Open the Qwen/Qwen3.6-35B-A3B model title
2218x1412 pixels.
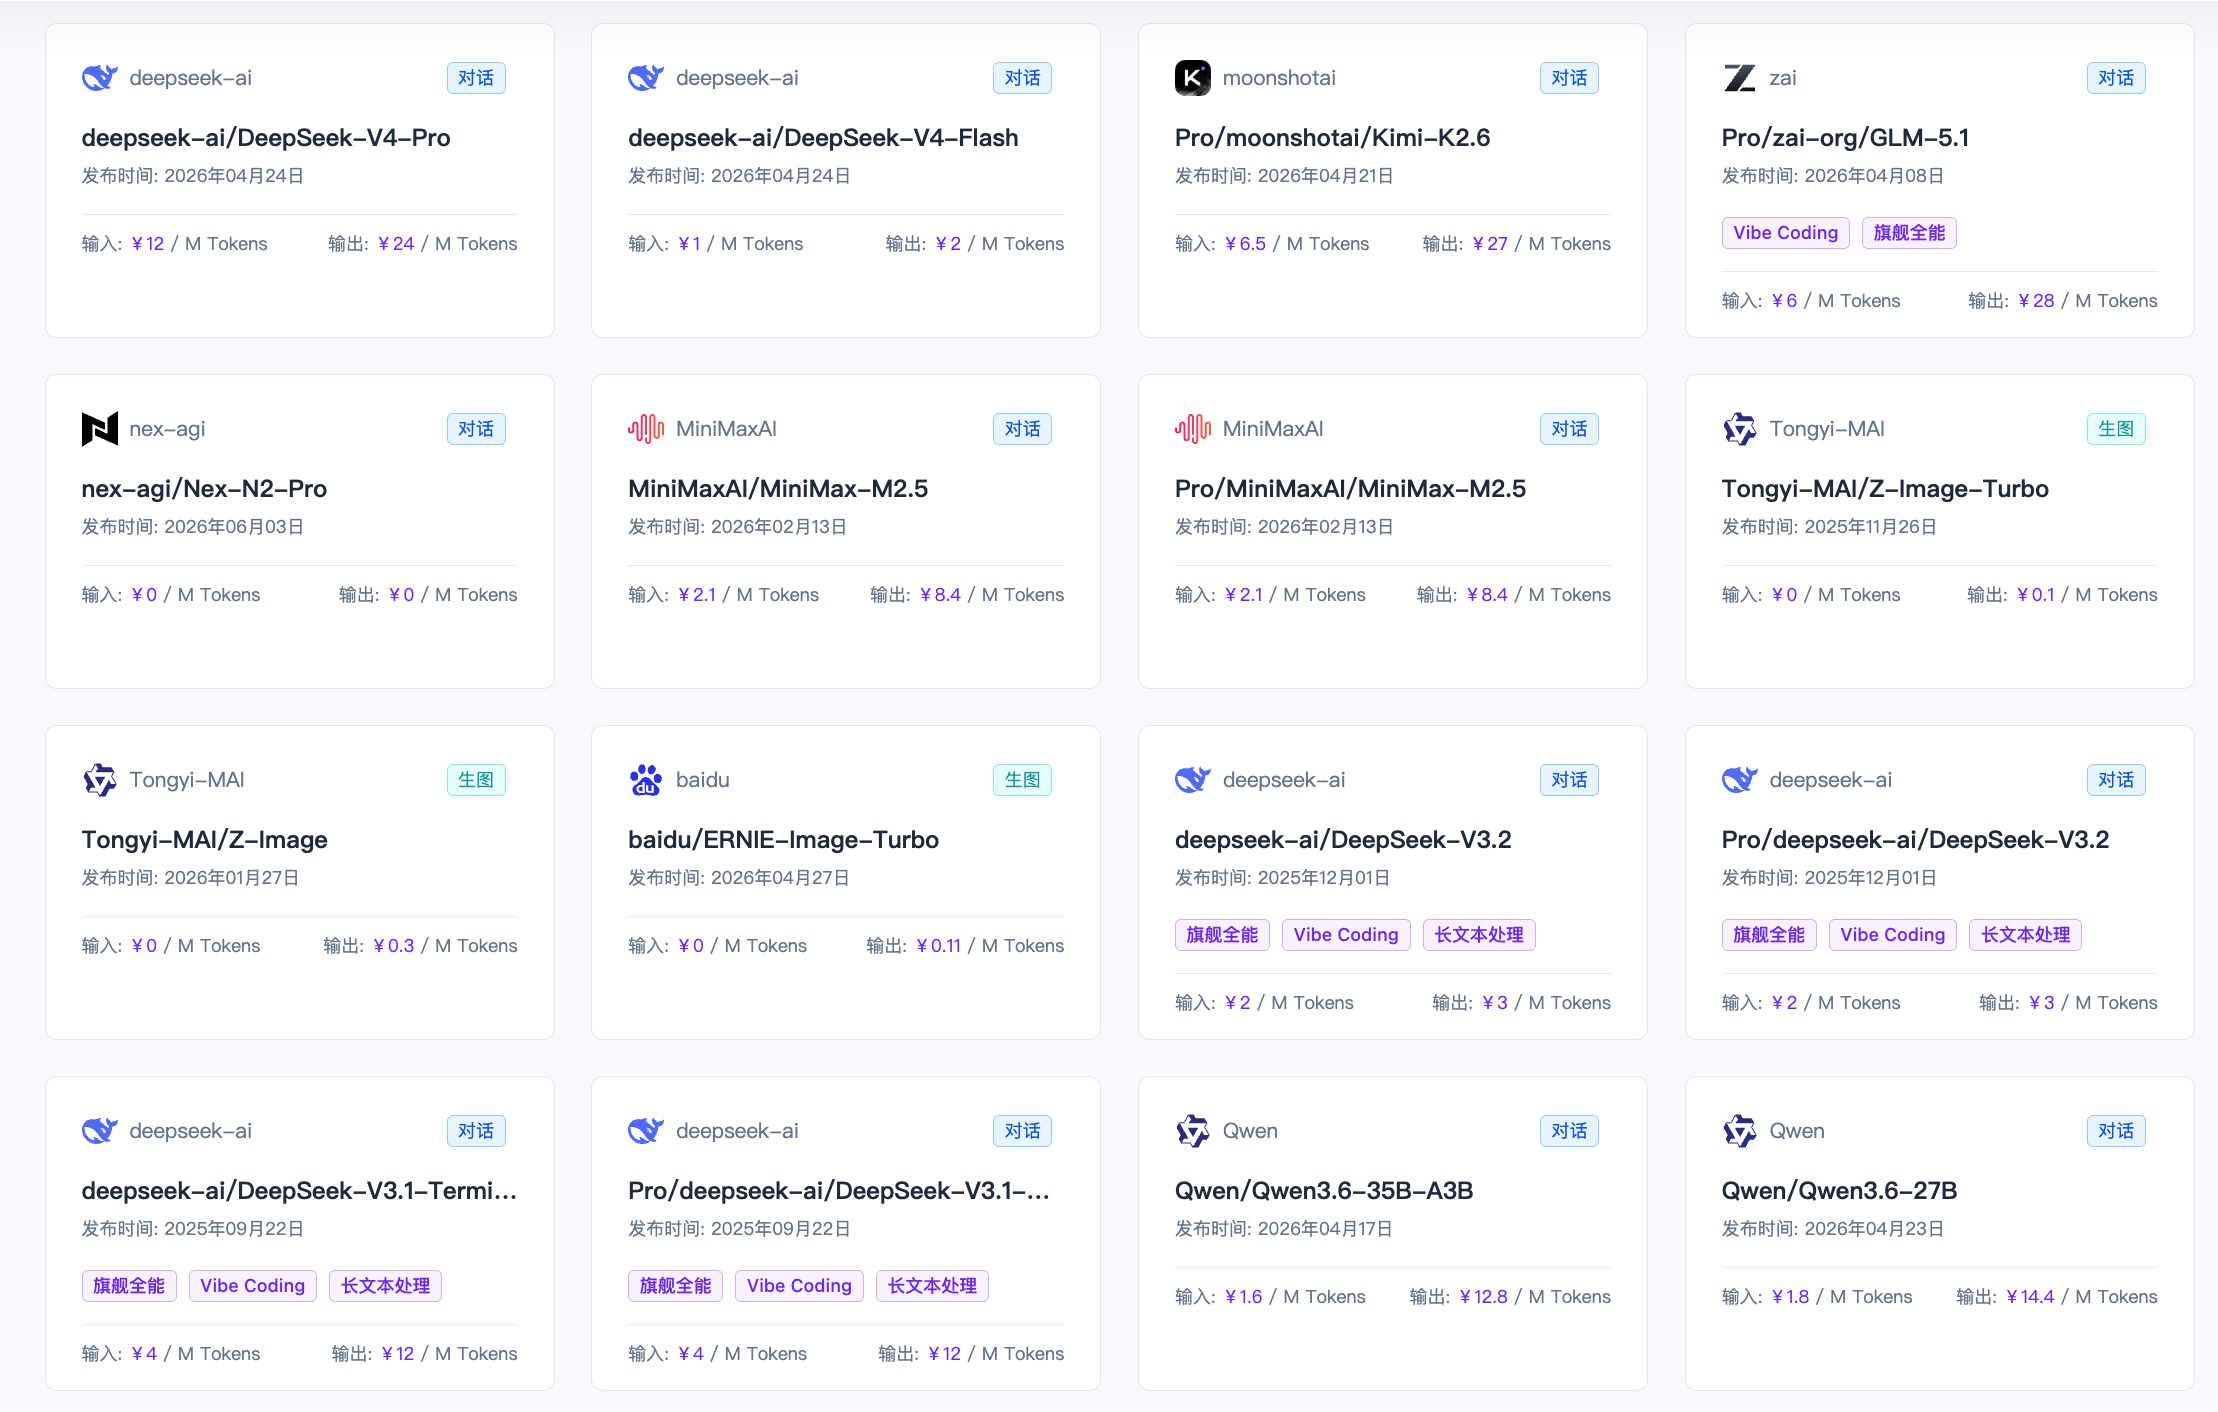coord(1324,1191)
